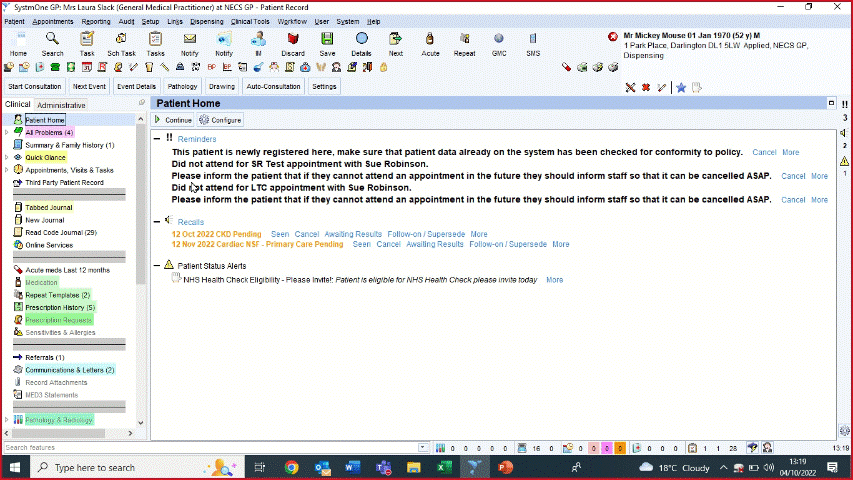
Task: Click More for NHS Health Check alert
Action: point(554,280)
